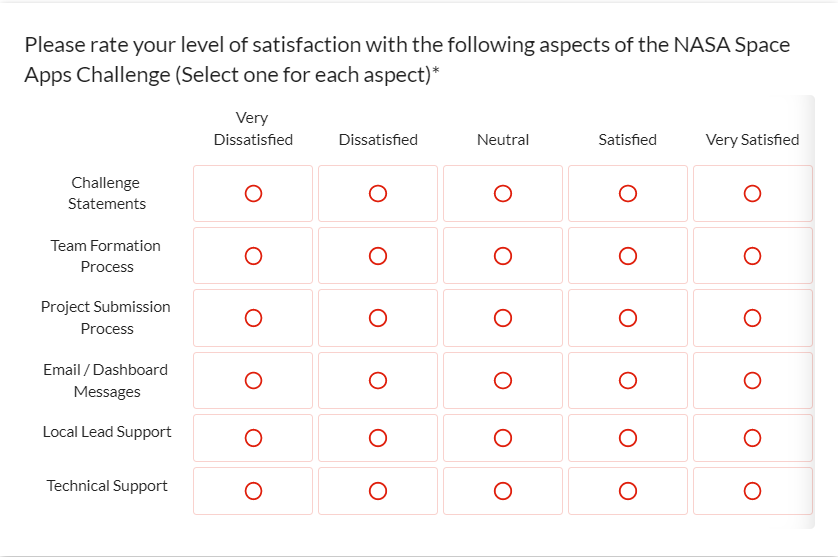The height and width of the screenshot is (557, 838).
Task: Select Very Dissatisfied for Project Submission Process
Action: (253, 318)
